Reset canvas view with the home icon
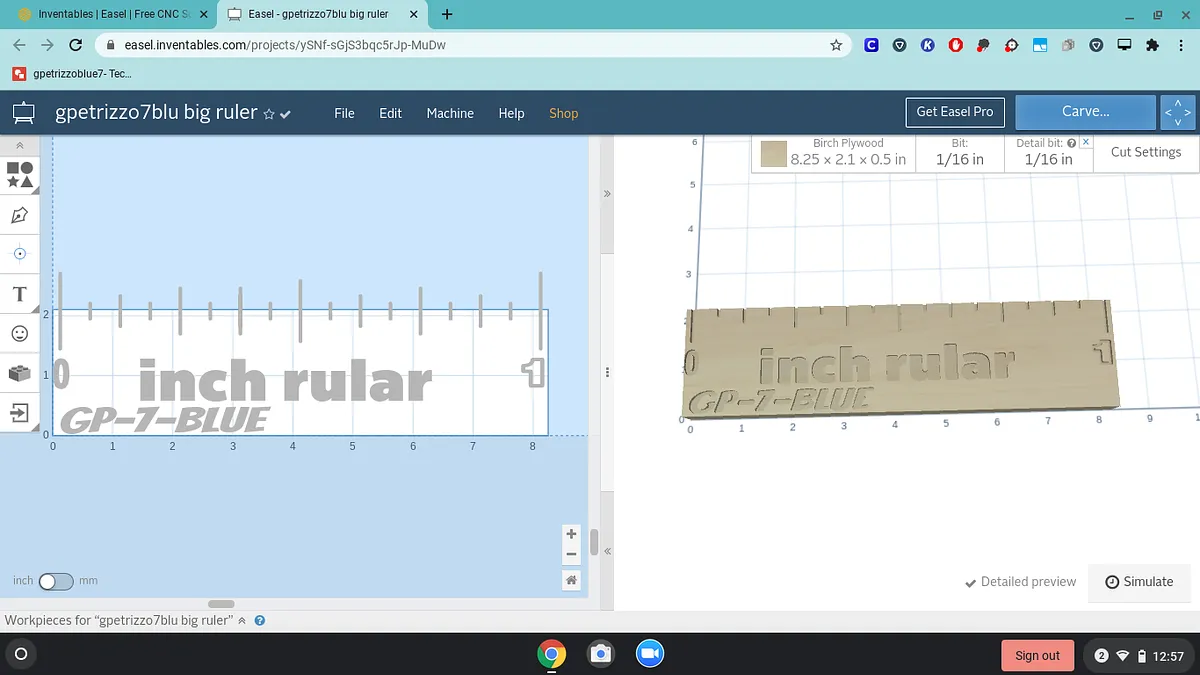Image resolution: width=1200 pixels, height=675 pixels. 571,580
